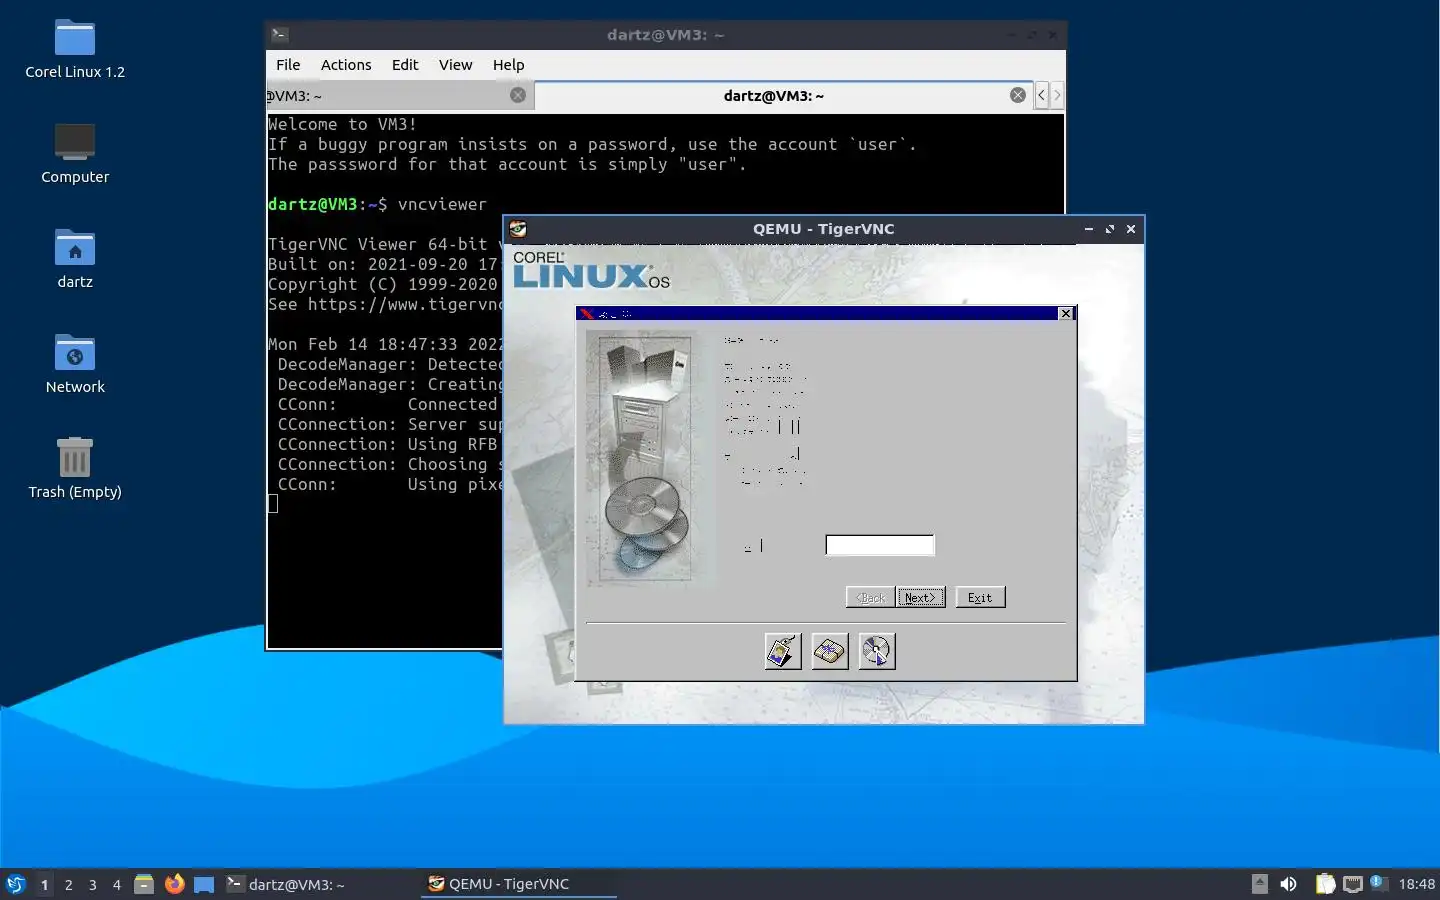Close the first terminal tab @VM3: ~

click(518, 95)
